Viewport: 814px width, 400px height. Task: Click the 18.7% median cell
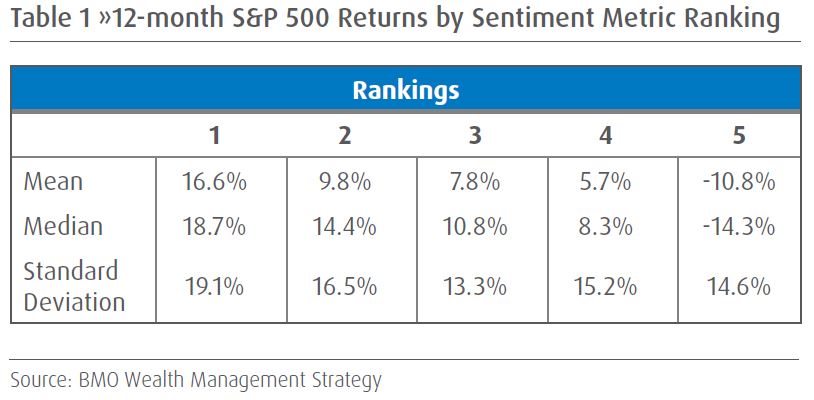(214, 227)
